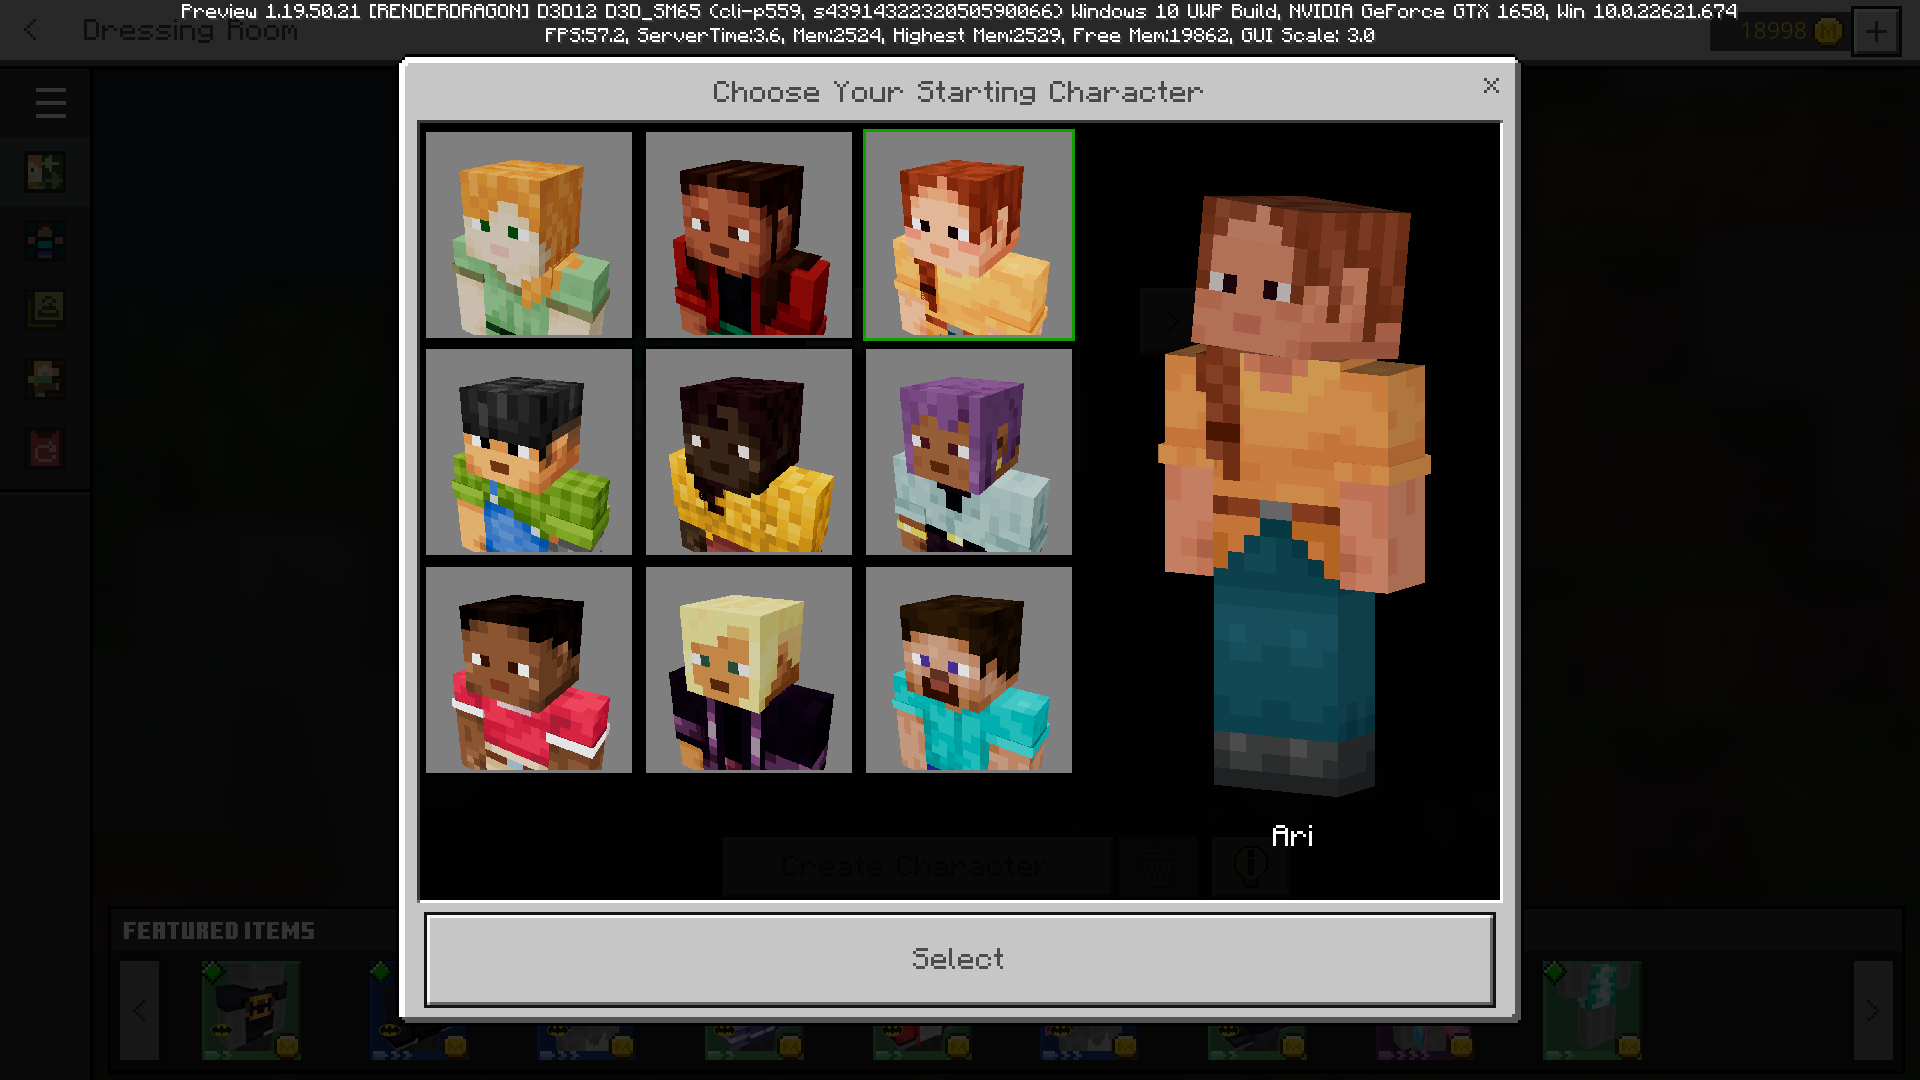Choose the blonde character in dark purple coat
Screen dimensions: 1920x1080
748,670
